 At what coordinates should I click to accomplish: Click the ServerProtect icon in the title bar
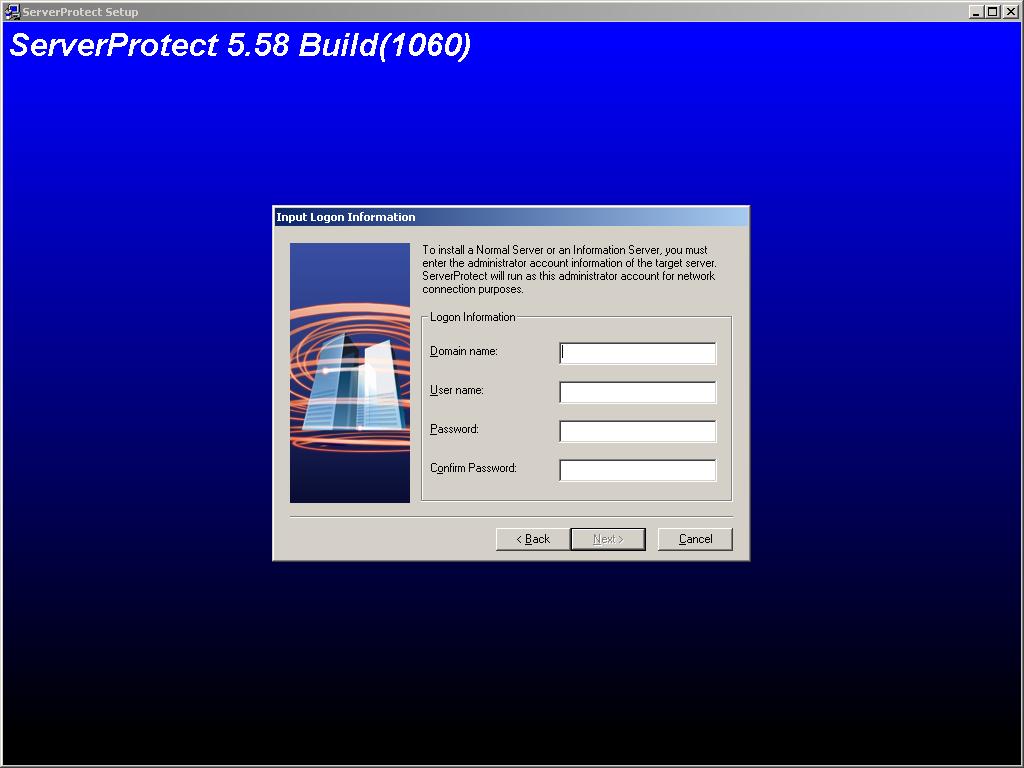pyautogui.click(x=10, y=11)
